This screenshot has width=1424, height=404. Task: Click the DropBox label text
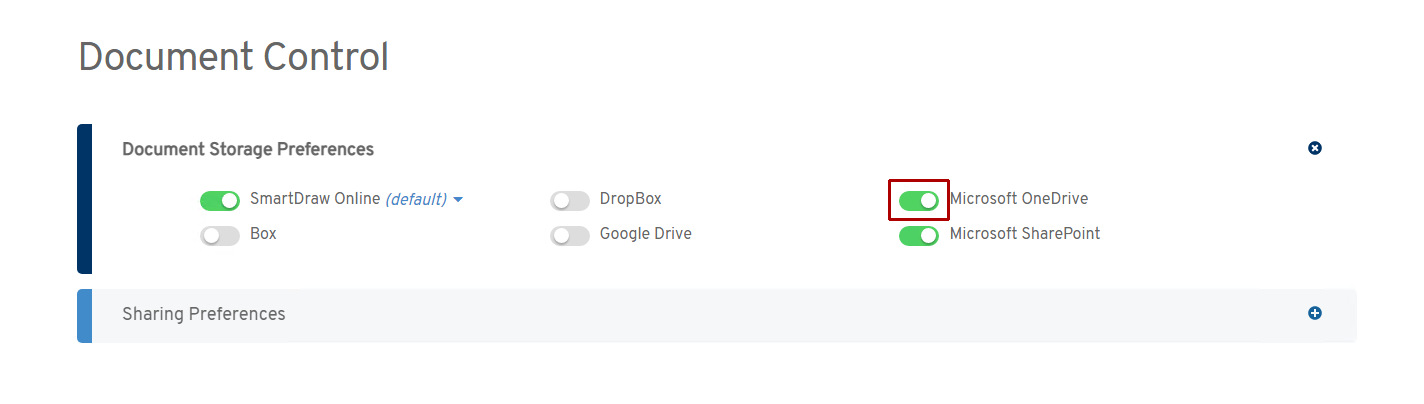pos(630,199)
